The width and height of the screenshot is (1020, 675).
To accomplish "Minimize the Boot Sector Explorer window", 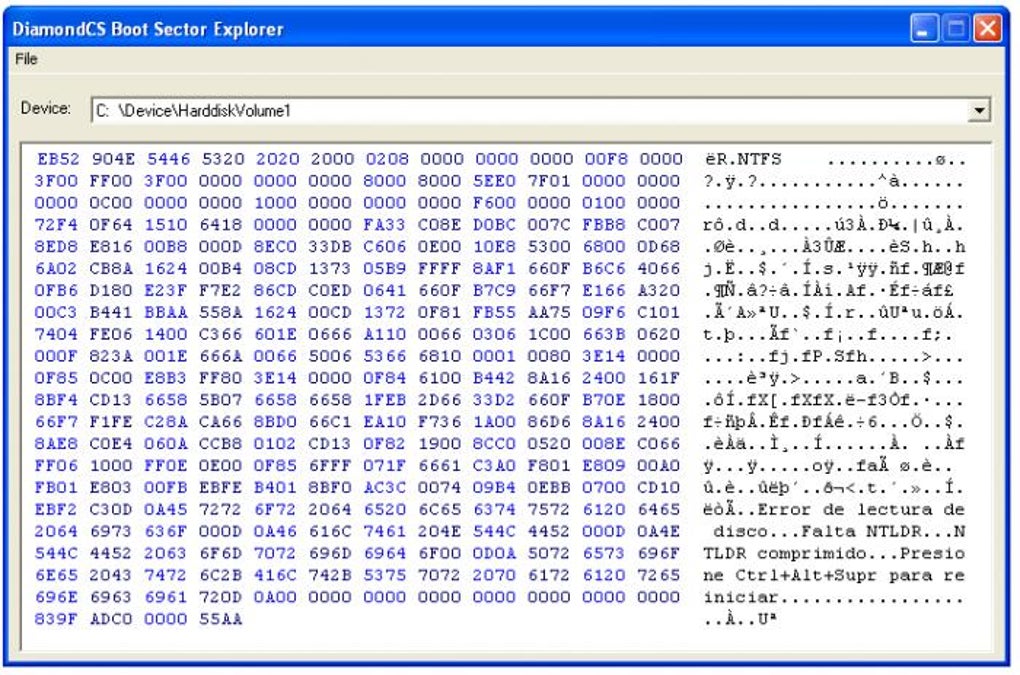I will pos(924,29).
